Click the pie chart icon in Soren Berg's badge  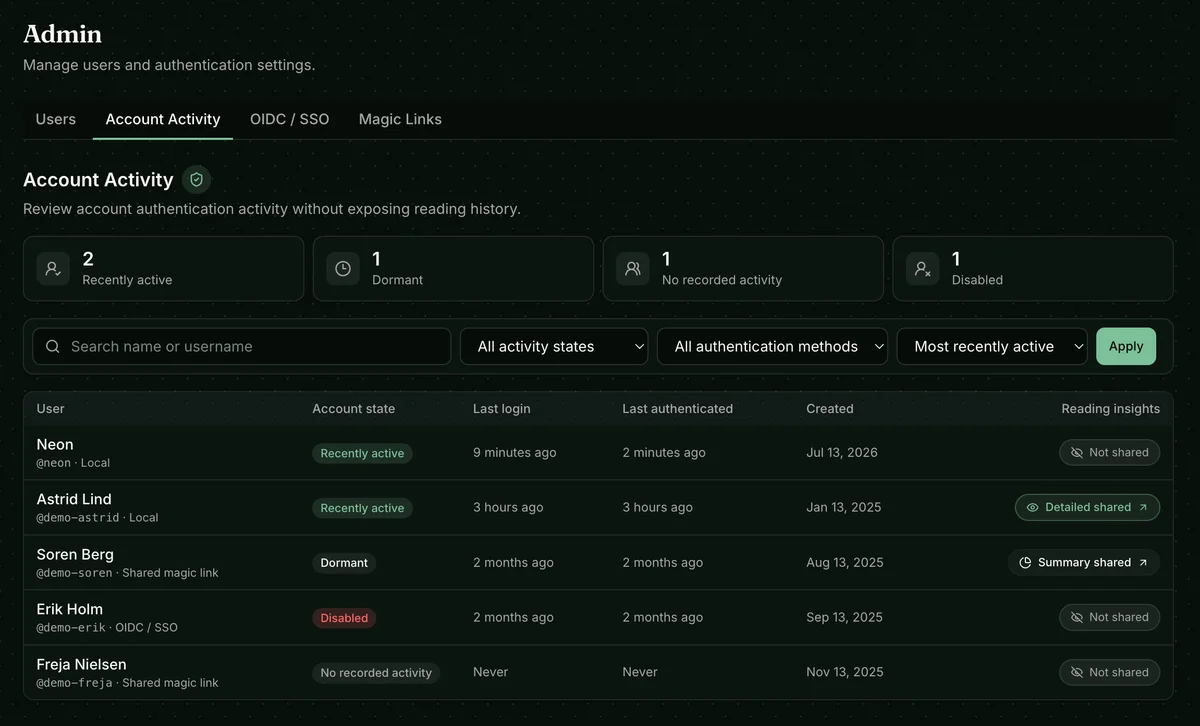tap(1025, 562)
